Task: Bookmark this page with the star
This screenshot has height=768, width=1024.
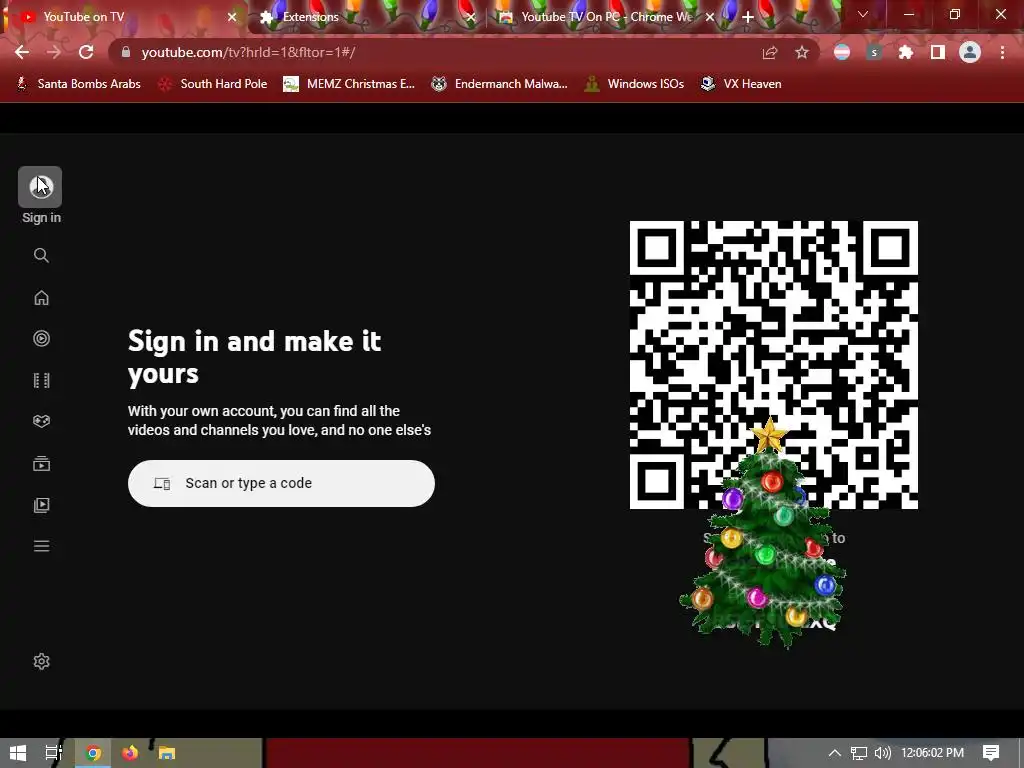Action: tap(802, 52)
